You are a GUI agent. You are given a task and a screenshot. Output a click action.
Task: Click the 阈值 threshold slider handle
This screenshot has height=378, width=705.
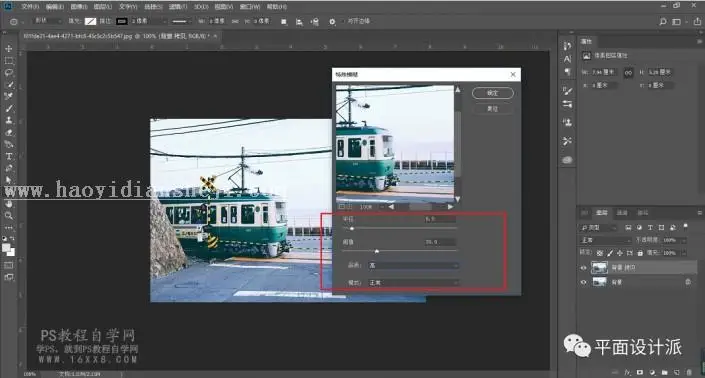pyautogui.click(x=377, y=251)
